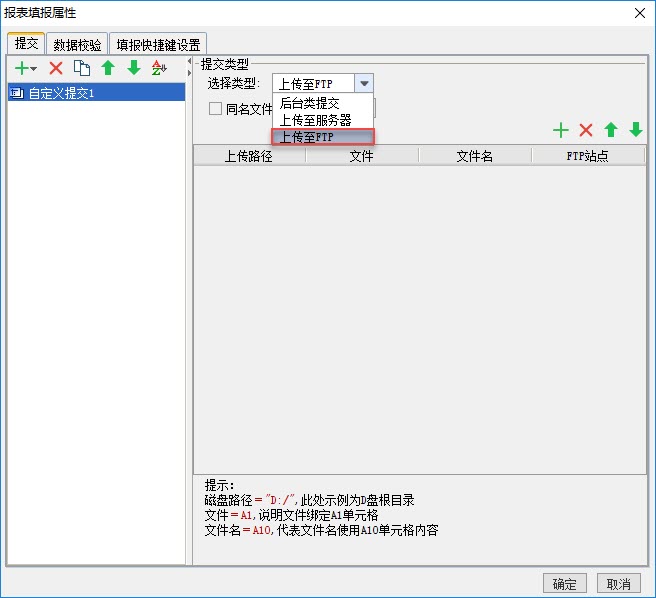Delete the selected submit with the left red X
This screenshot has width=656, height=598.
pyautogui.click(x=56, y=68)
